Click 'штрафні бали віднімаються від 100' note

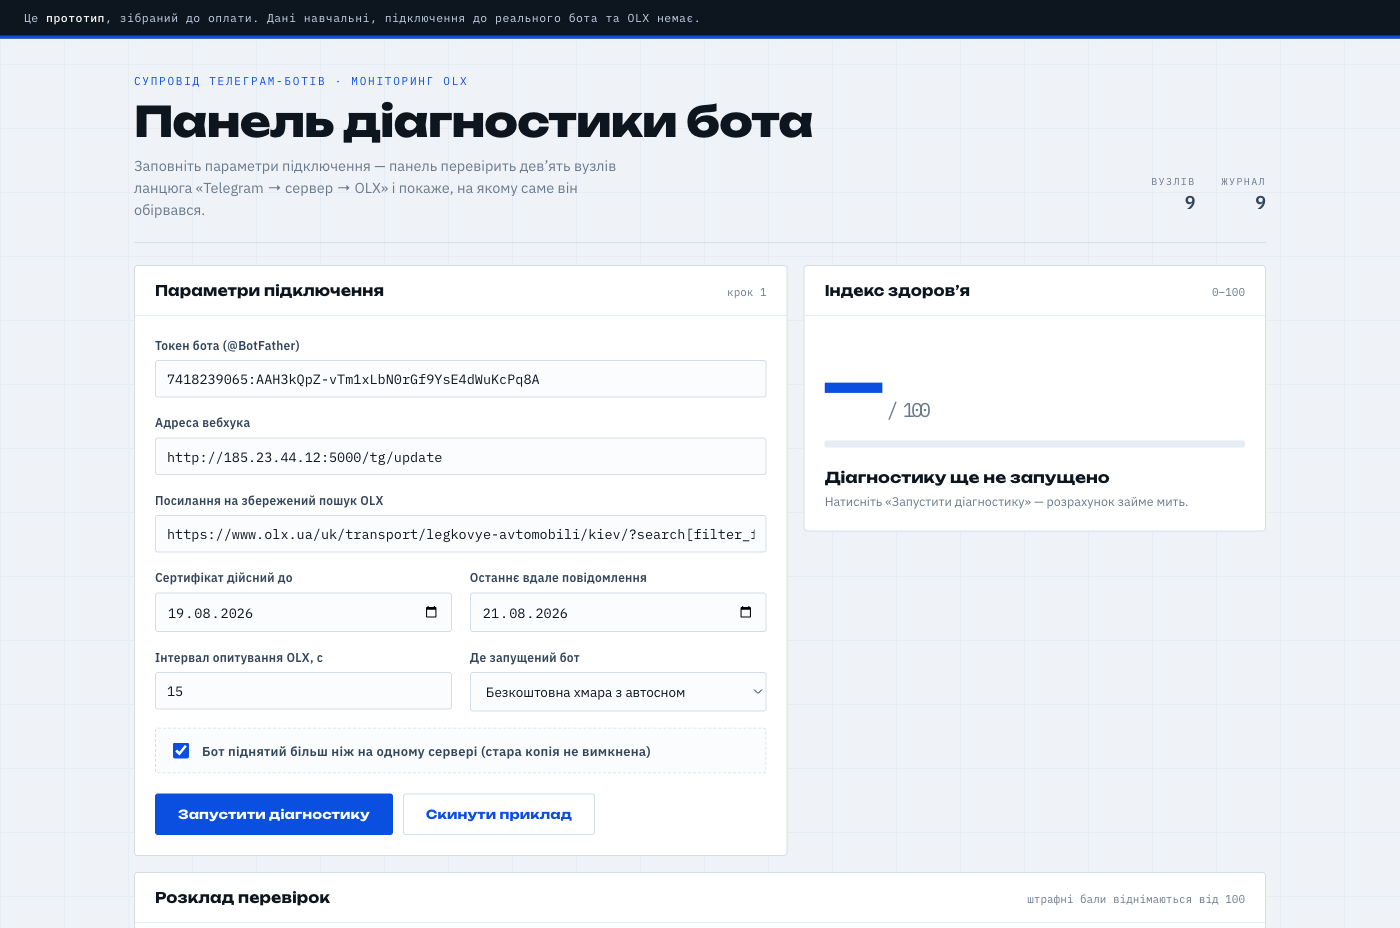coord(1136,900)
